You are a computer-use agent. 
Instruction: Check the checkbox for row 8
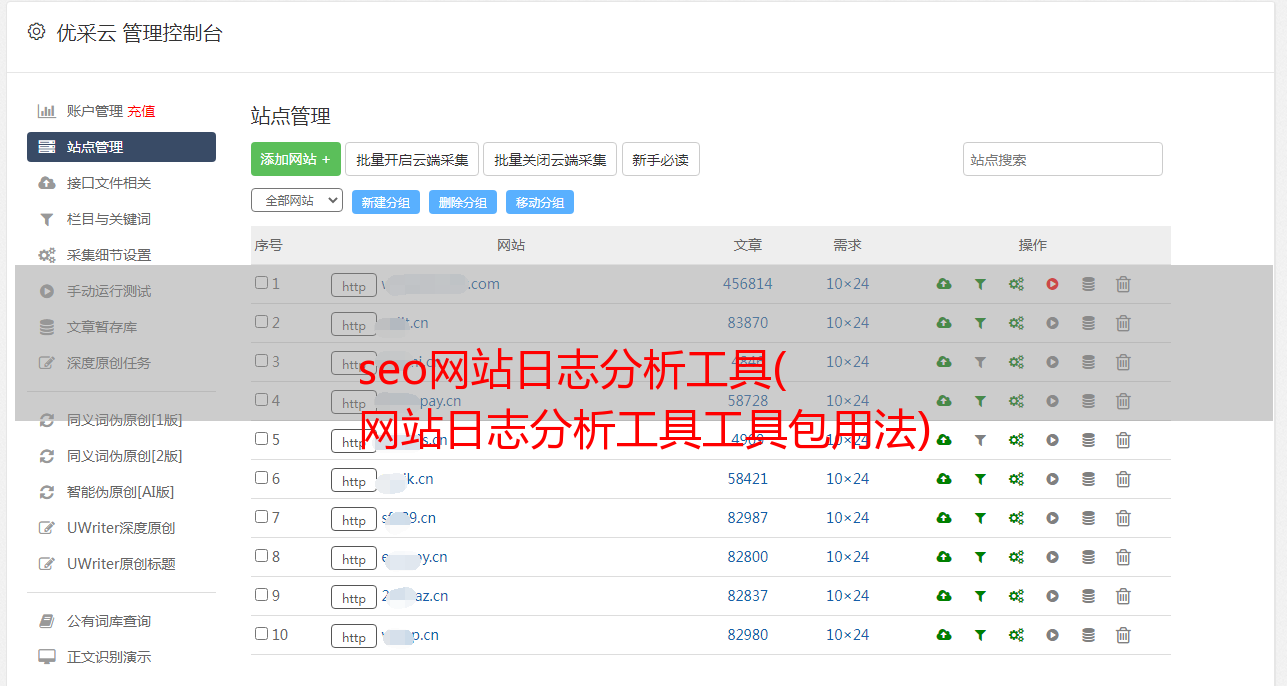pos(261,556)
